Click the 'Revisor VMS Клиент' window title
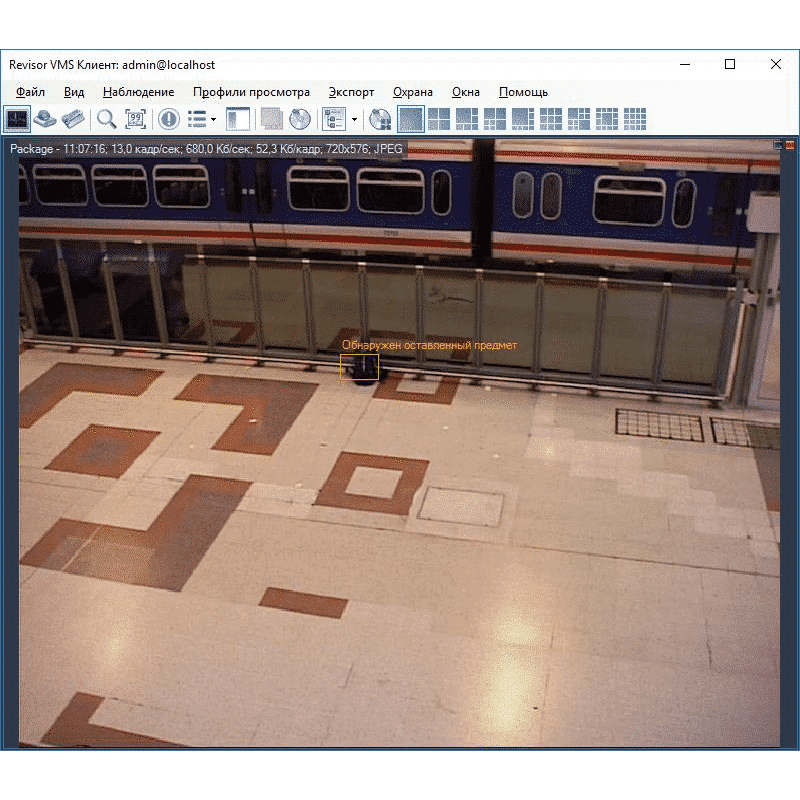The width and height of the screenshot is (800, 800). point(112,65)
